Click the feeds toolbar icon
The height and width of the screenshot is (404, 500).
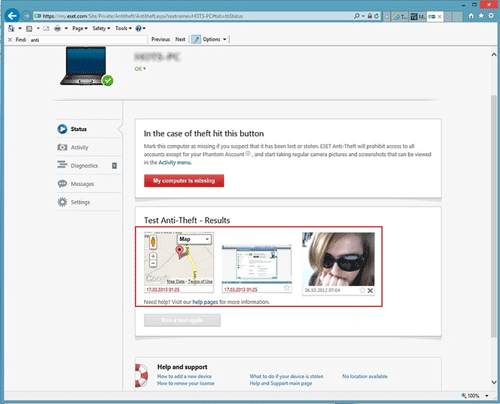29,28
